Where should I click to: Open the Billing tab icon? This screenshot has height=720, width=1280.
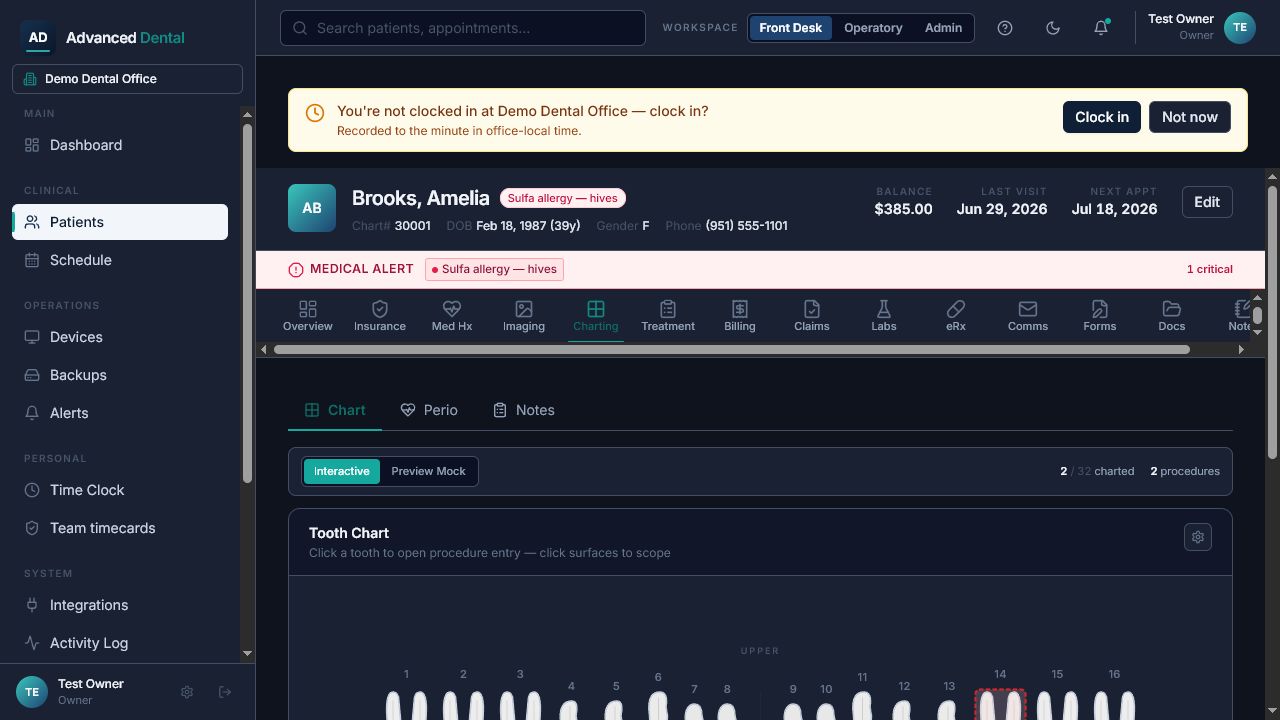[740, 309]
